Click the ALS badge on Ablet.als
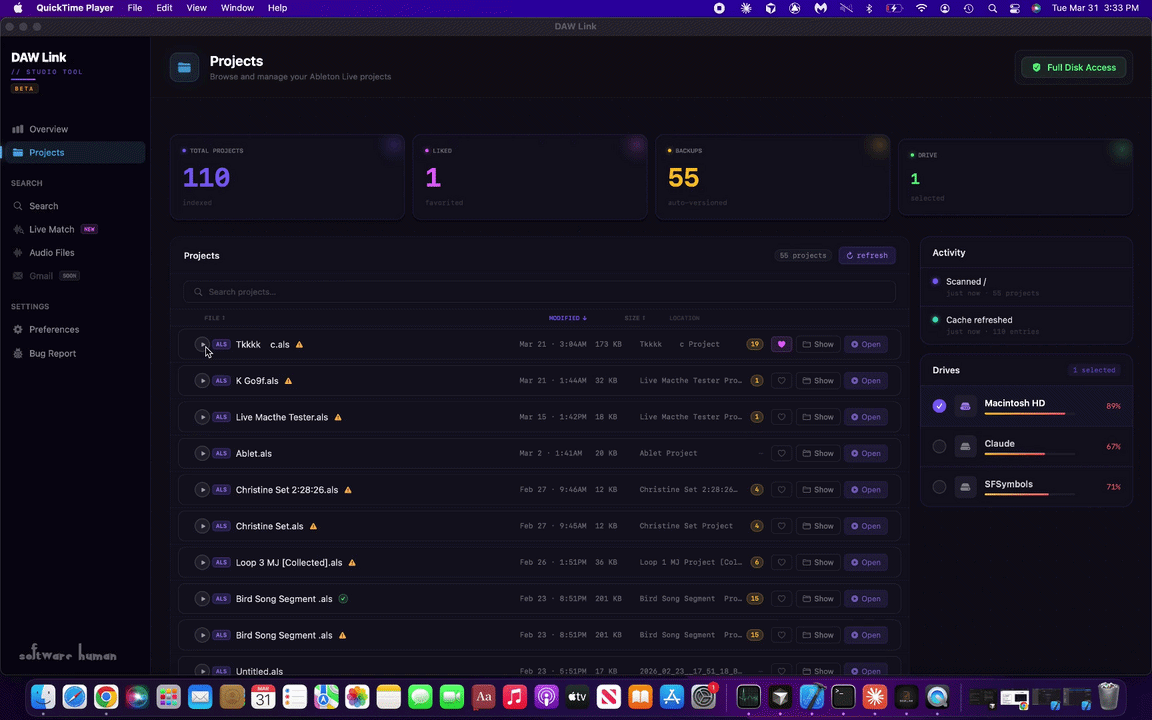The height and width of the screenshot is (720, 1152). coord(220,453)
